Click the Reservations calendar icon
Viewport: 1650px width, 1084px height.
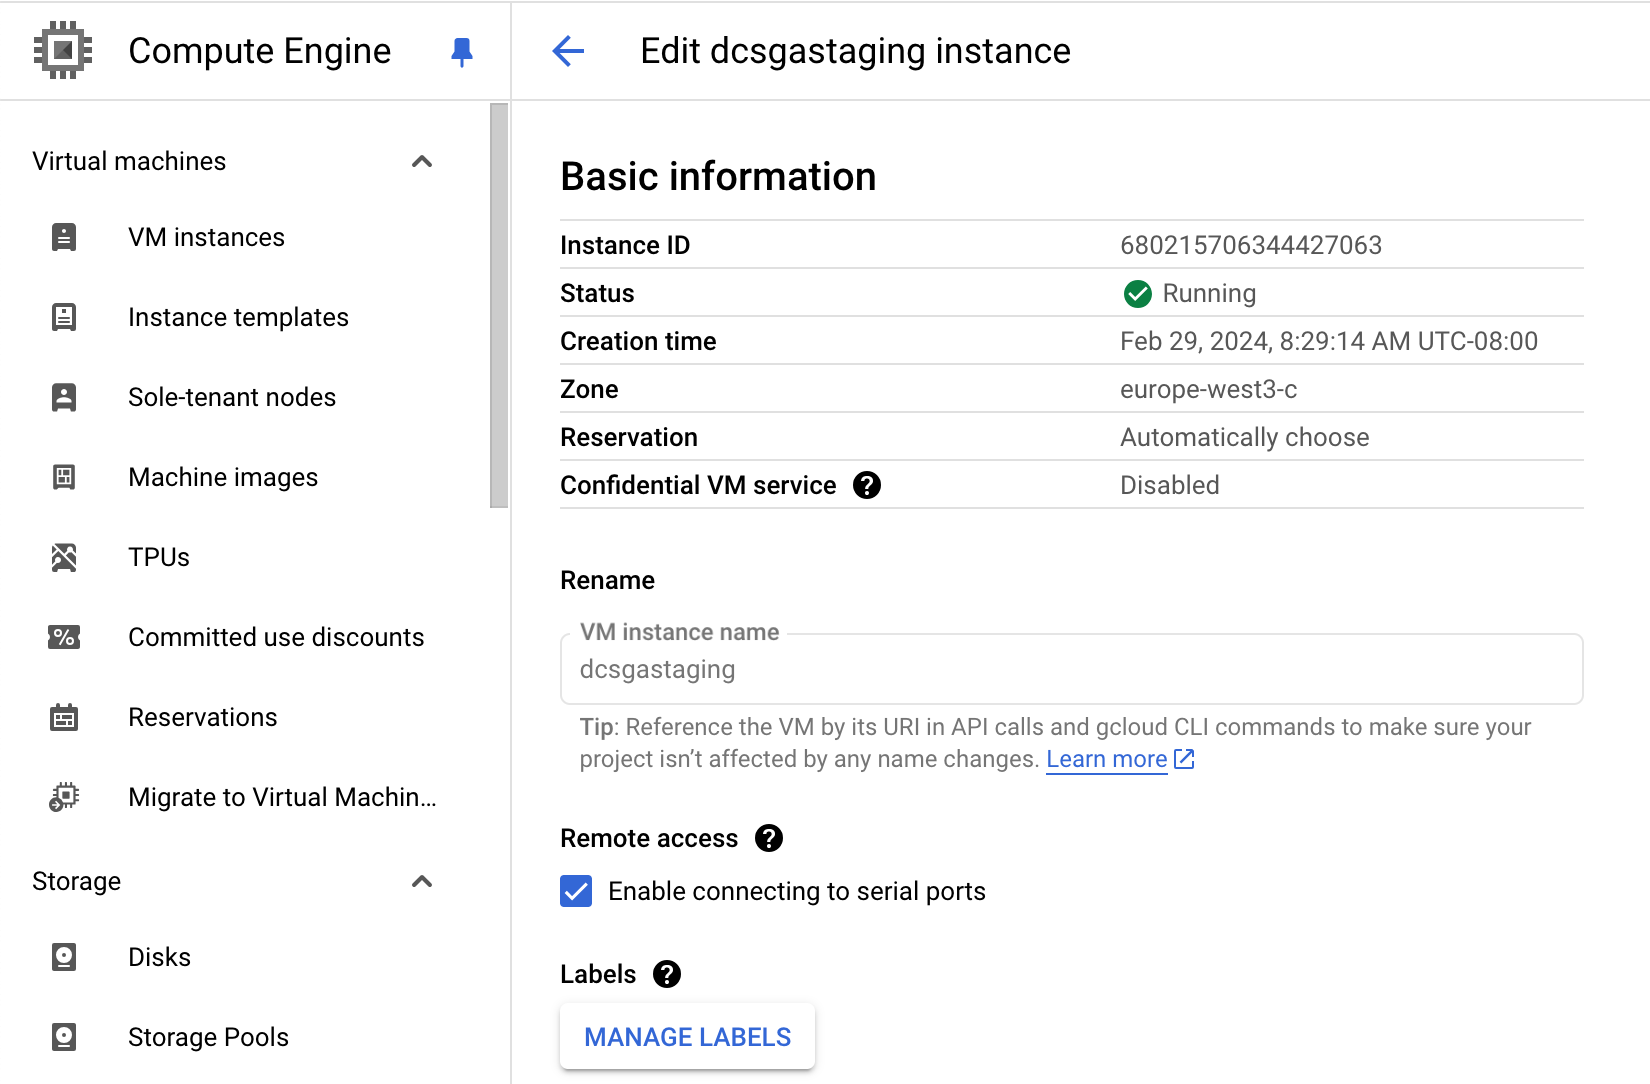(64, 717)
